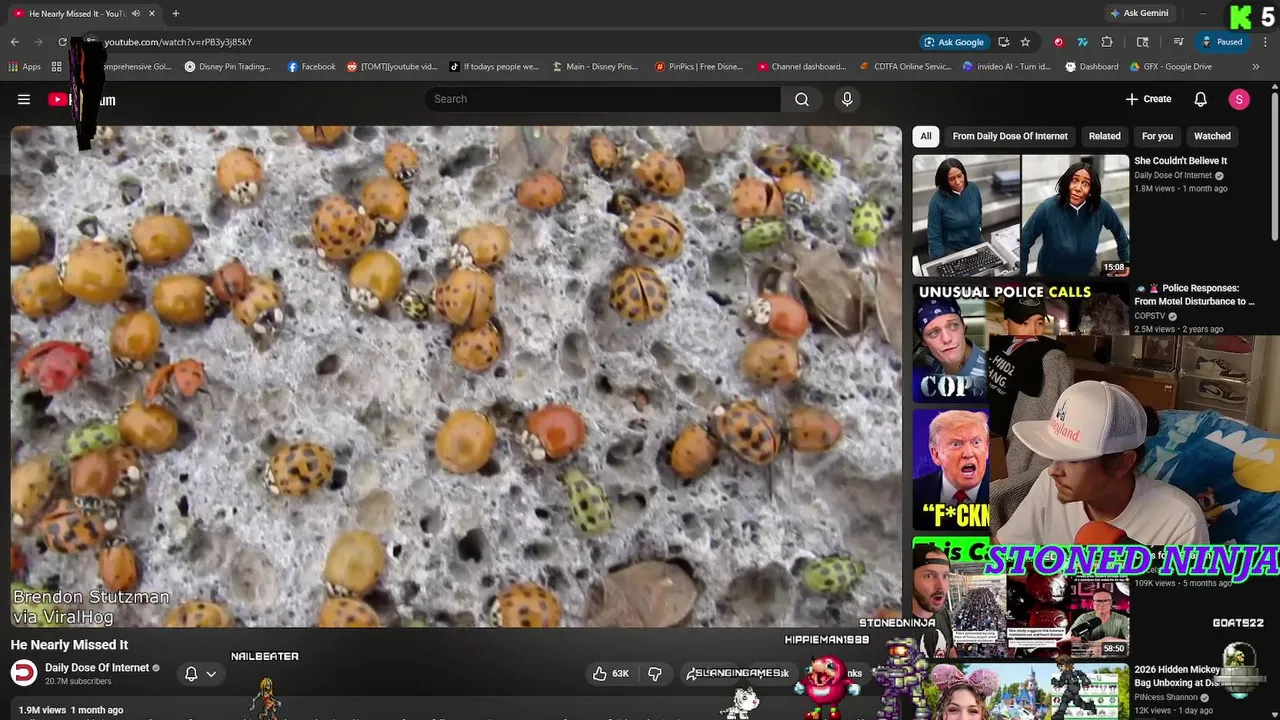Switch to He Nearly Missed It tab
This screenshot has height=720, width=1280.
85,13
